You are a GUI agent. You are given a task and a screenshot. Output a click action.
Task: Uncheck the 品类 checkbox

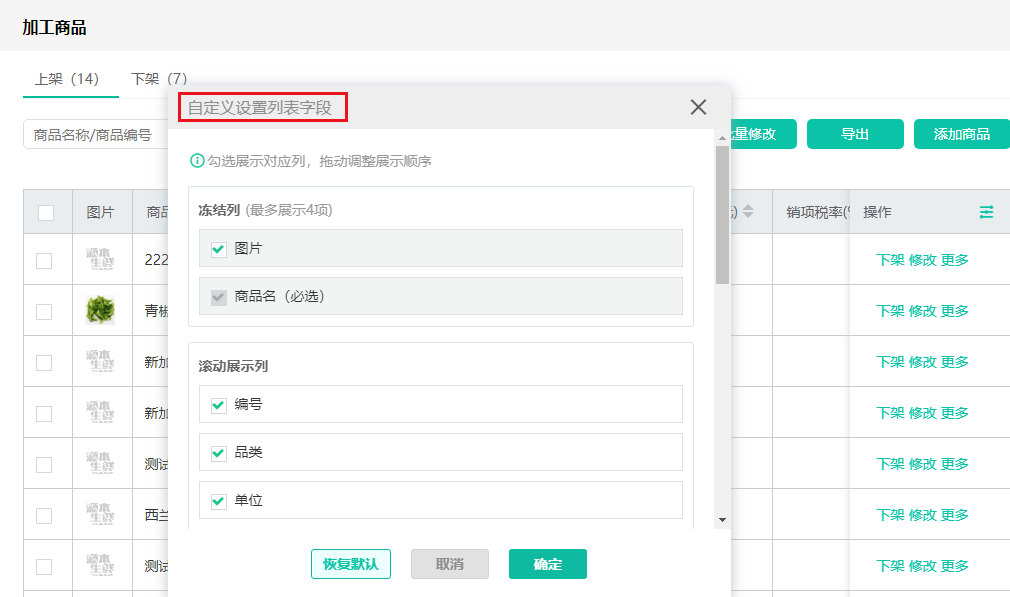tap(218, 452)
